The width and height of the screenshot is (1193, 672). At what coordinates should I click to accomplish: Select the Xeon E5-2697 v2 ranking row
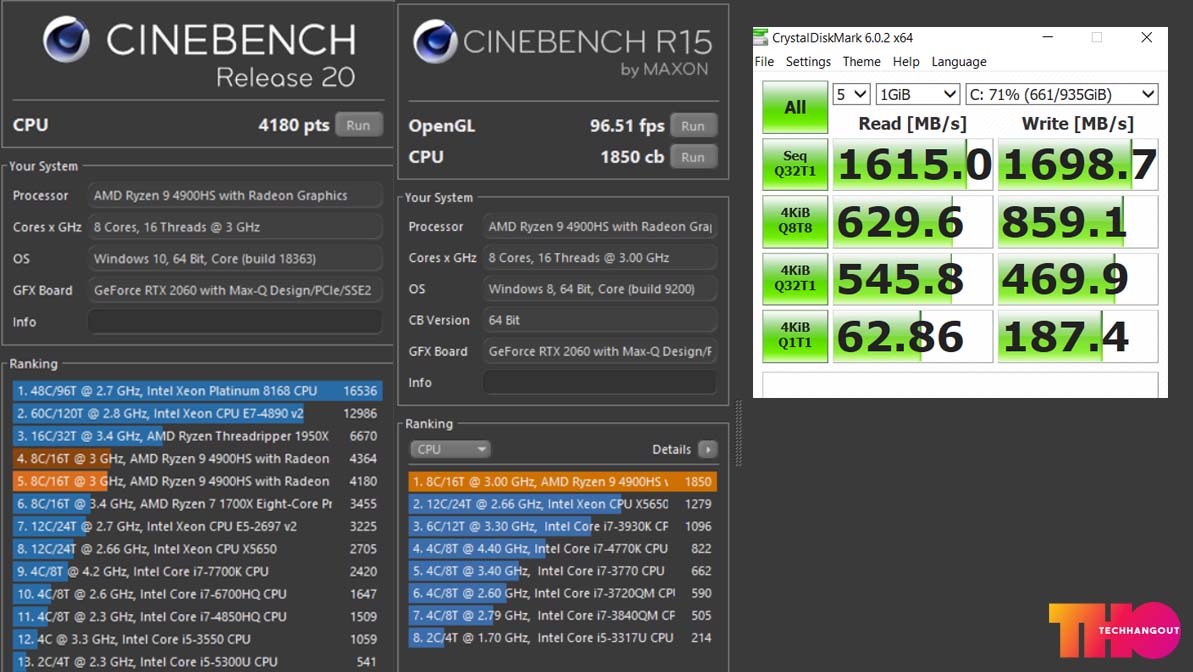[197, 527]
